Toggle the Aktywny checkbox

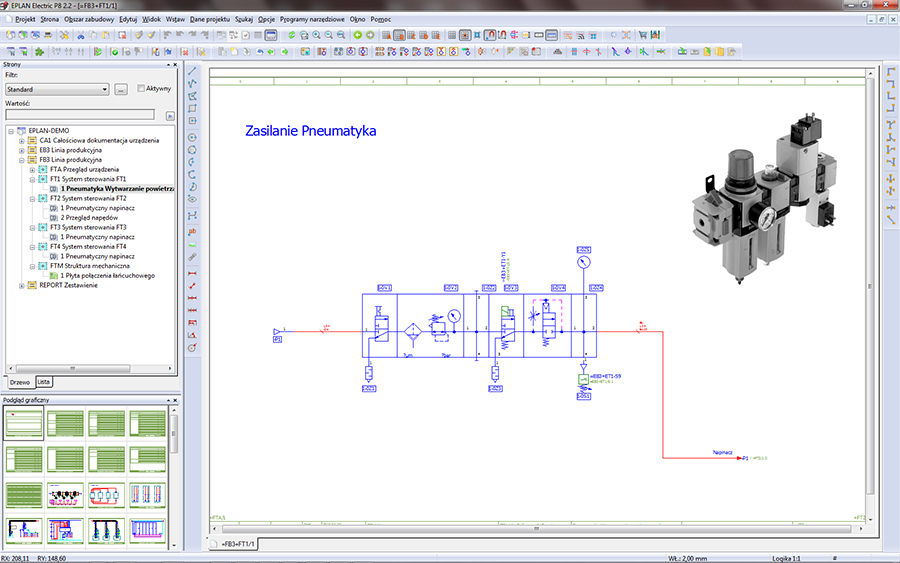click(x=141, y=88)
